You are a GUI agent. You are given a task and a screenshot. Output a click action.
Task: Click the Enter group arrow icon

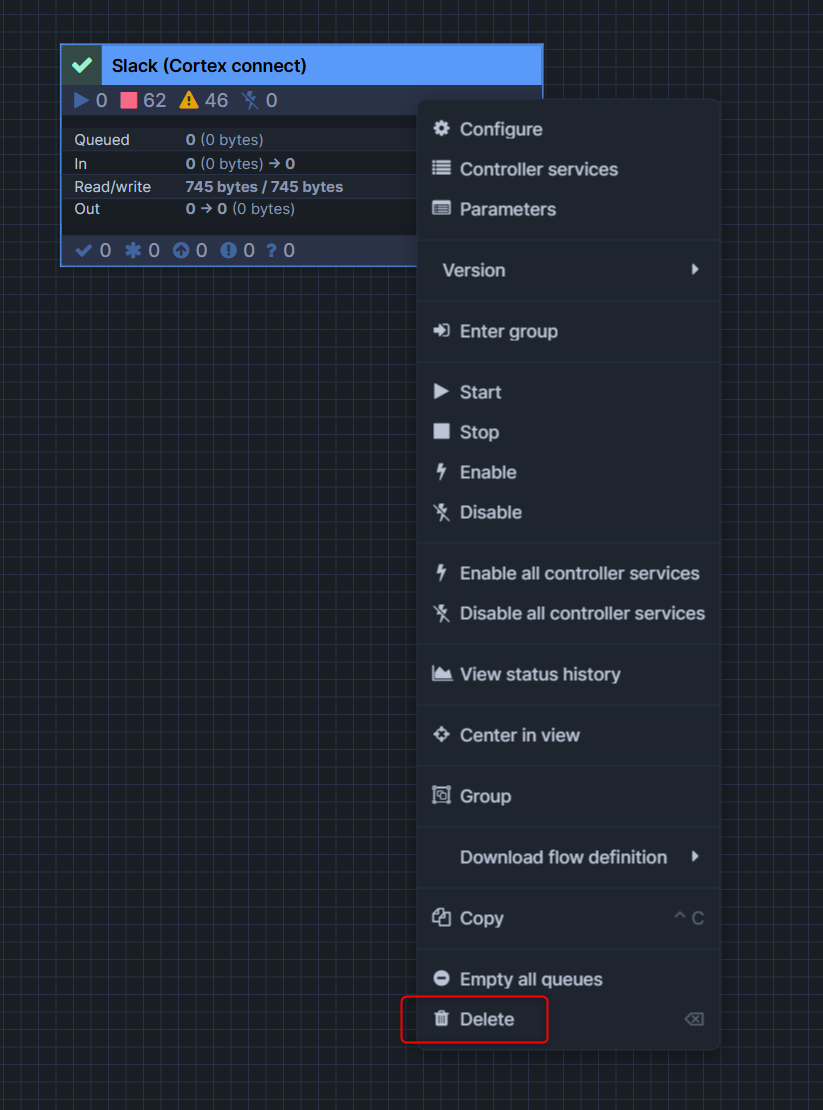441,331
